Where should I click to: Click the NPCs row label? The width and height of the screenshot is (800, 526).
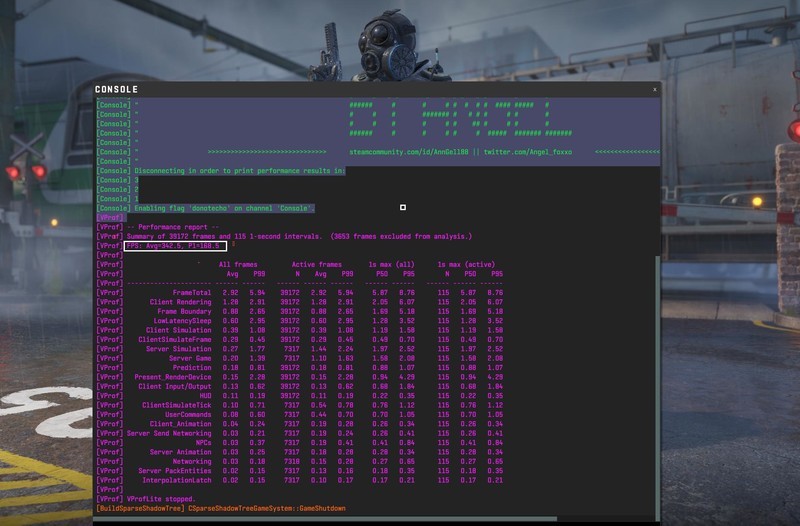[204, 442]
